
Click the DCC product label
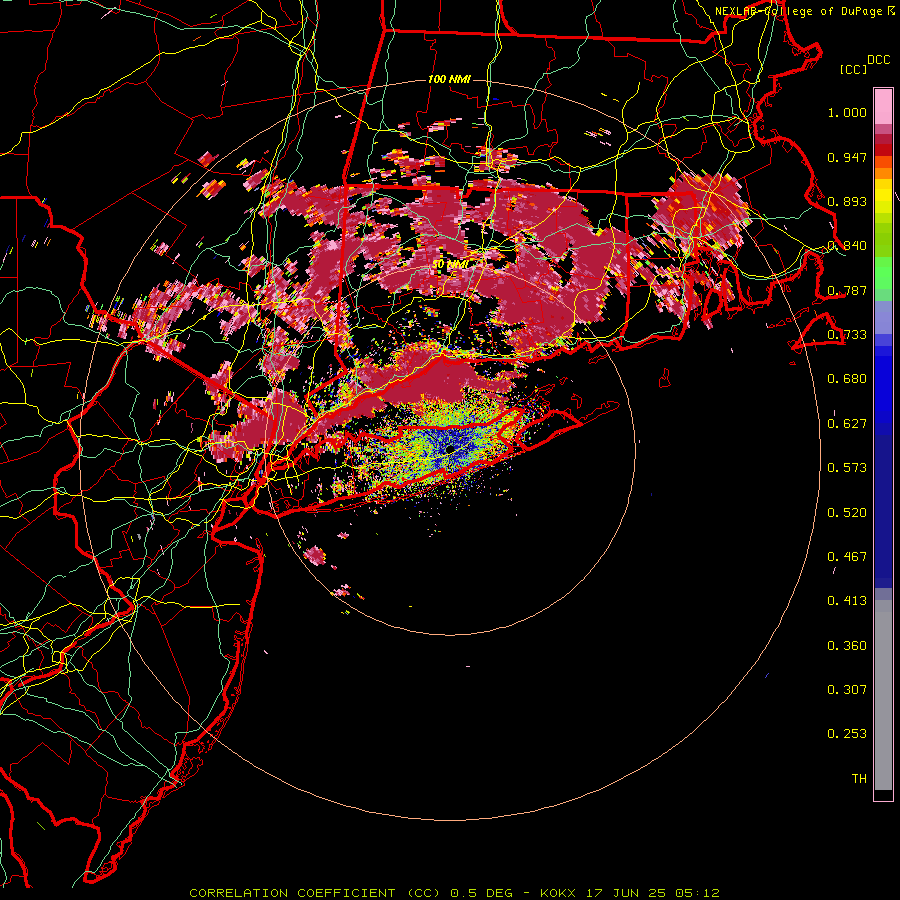[878, 60]
